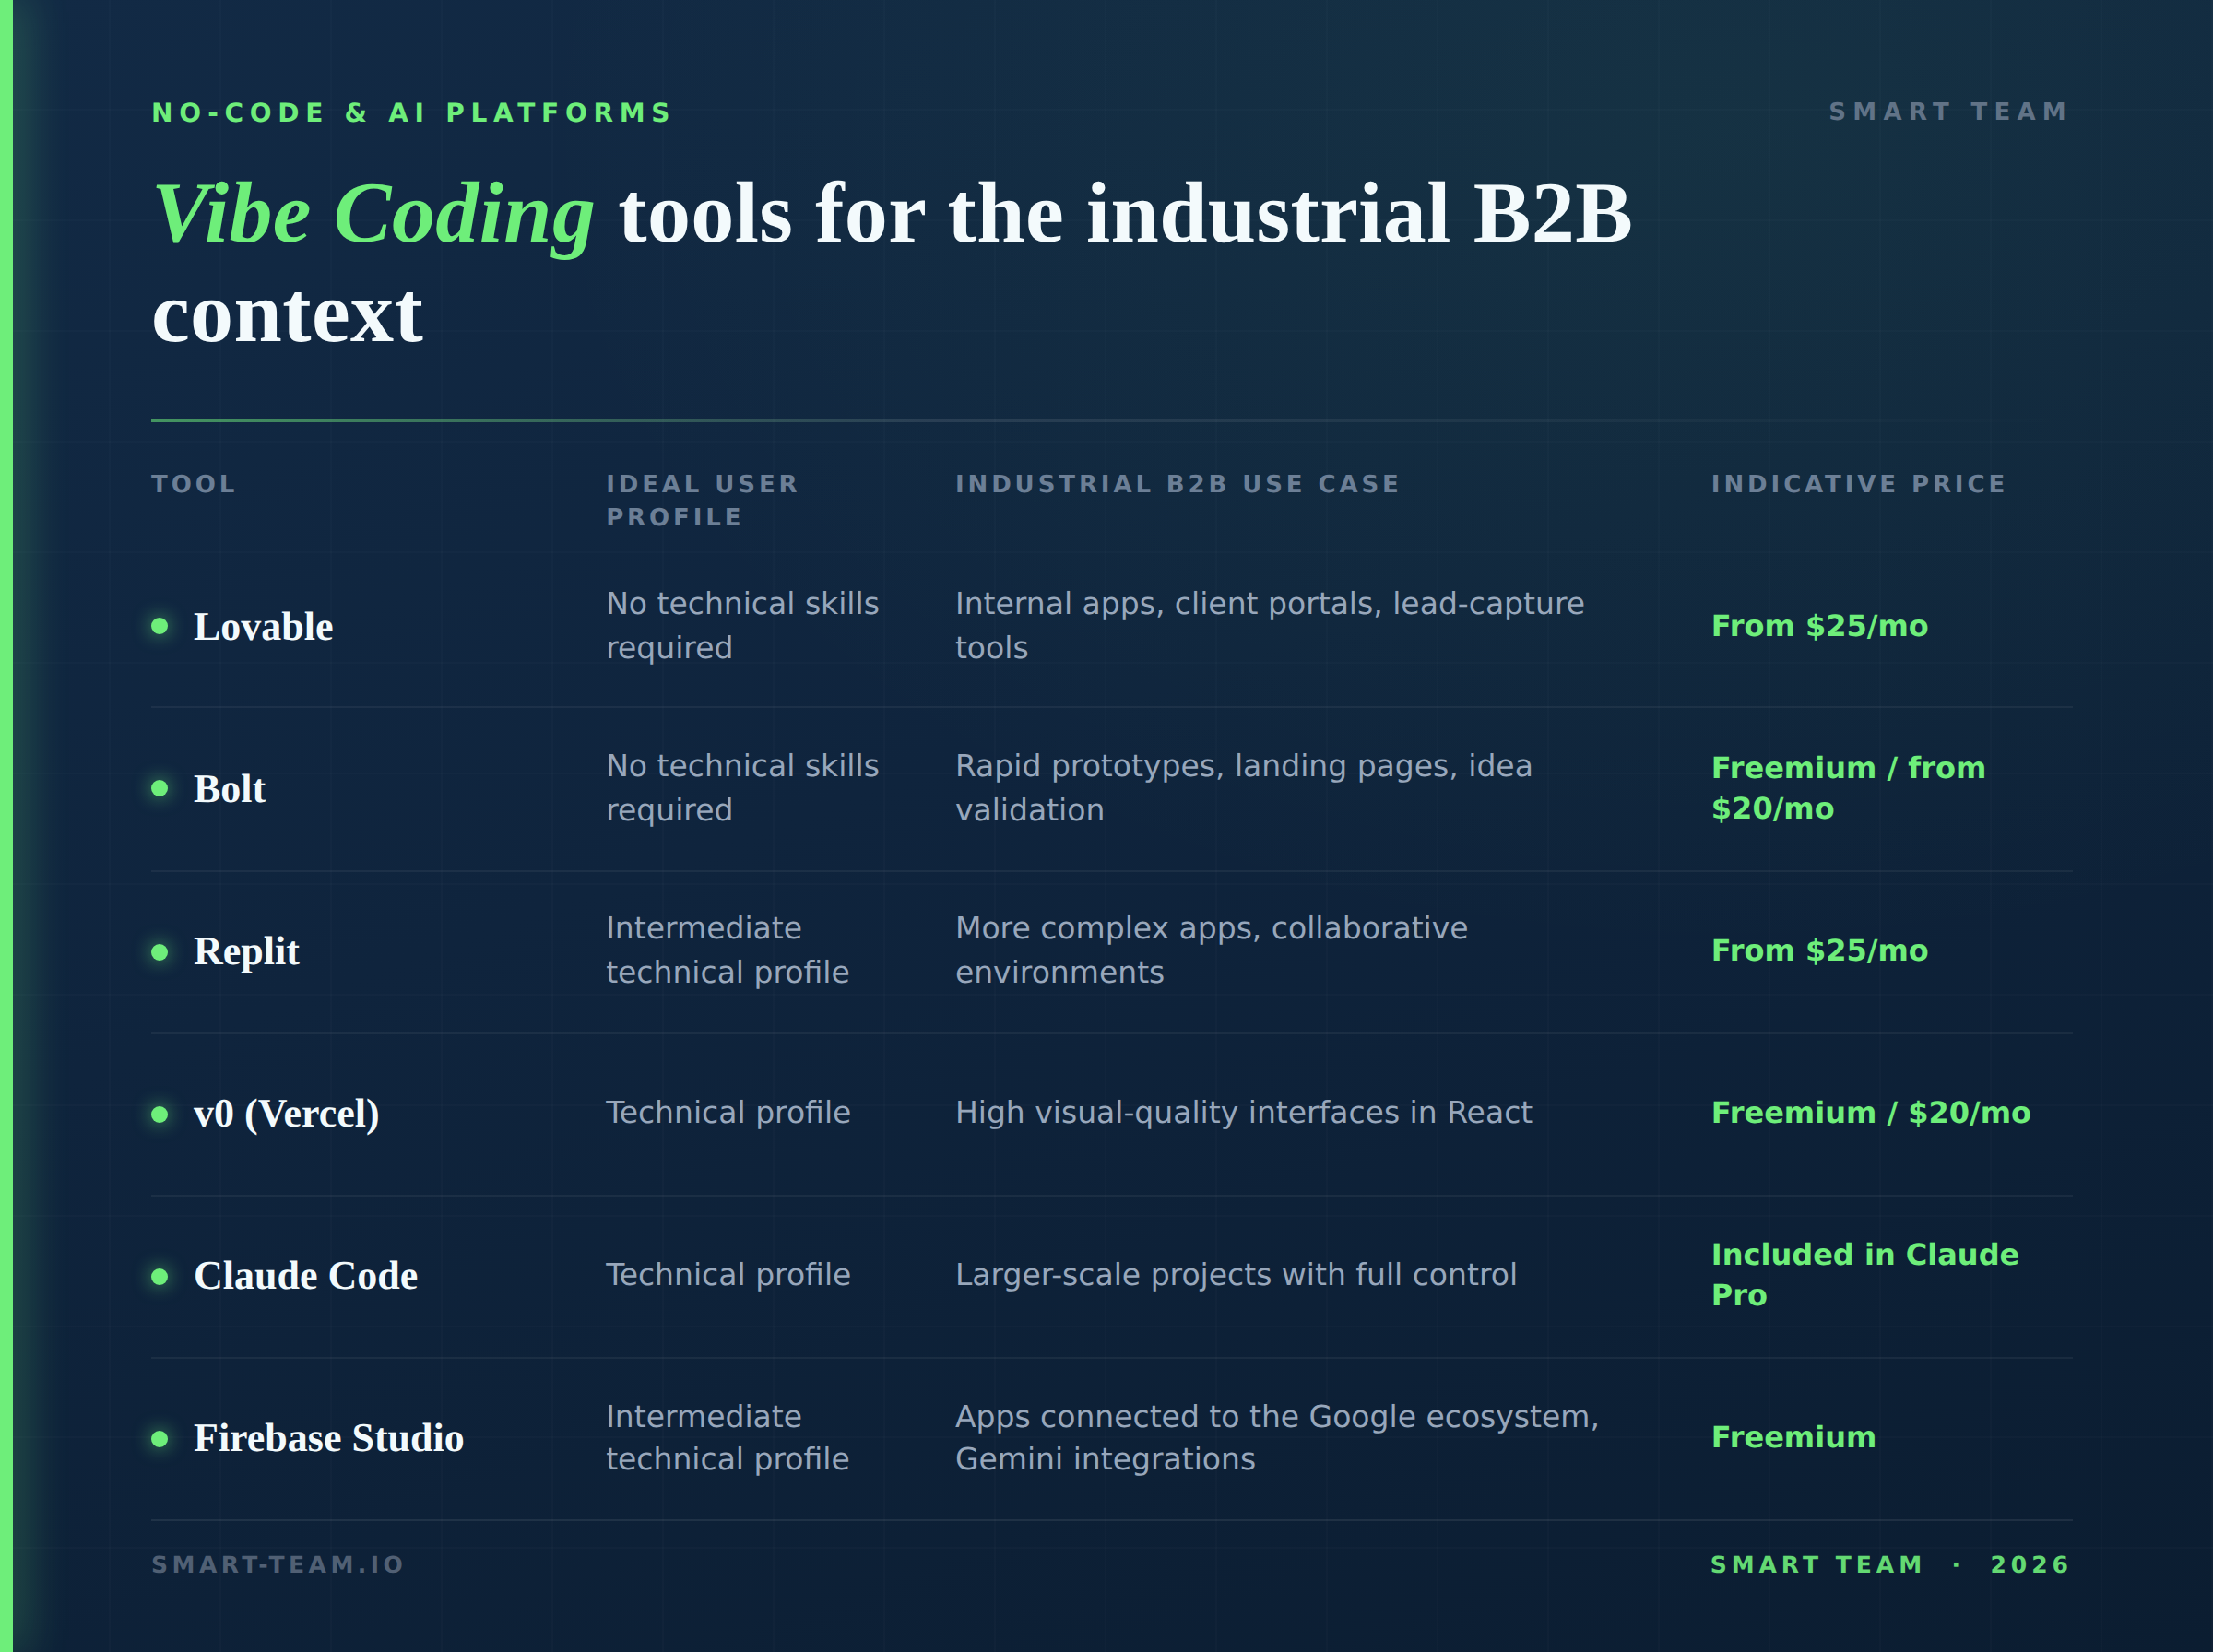
Task: Click Lovable's 'From $25/mo' price
Action: (x=1819, y=626)
